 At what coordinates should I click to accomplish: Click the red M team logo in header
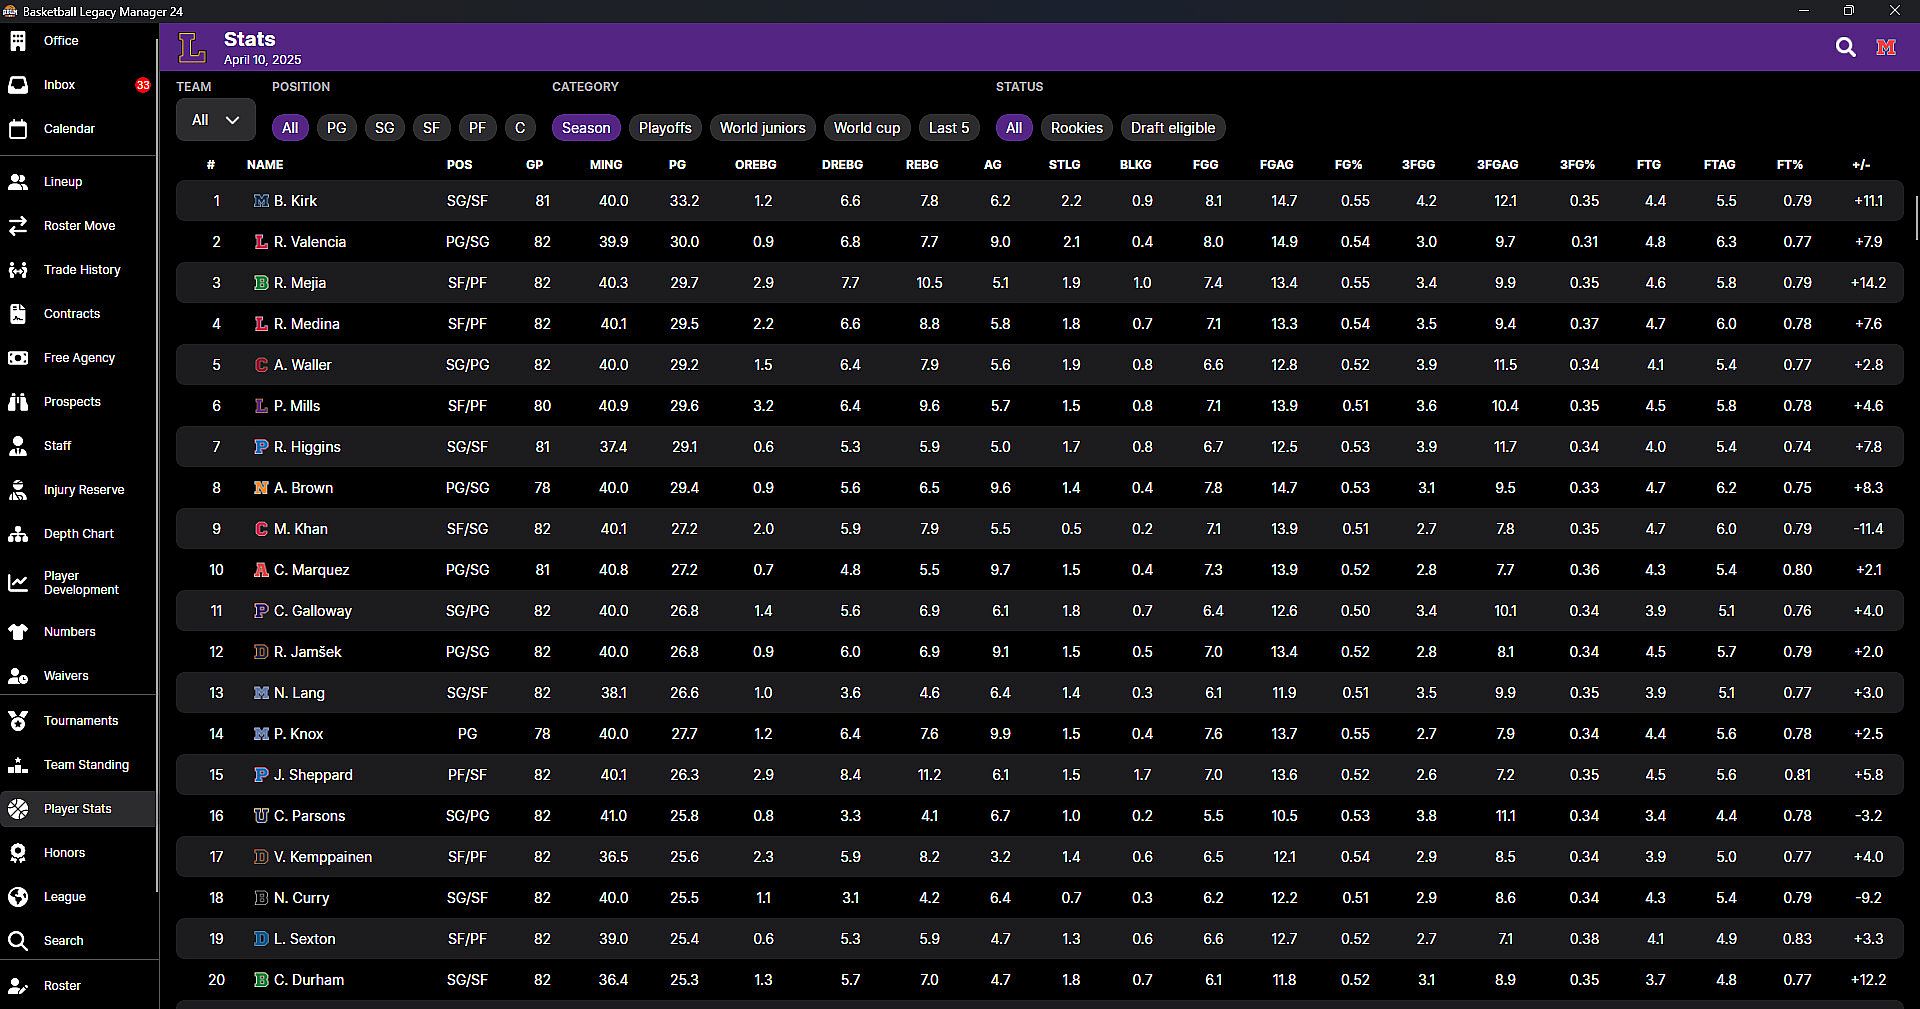(1886, 47)
